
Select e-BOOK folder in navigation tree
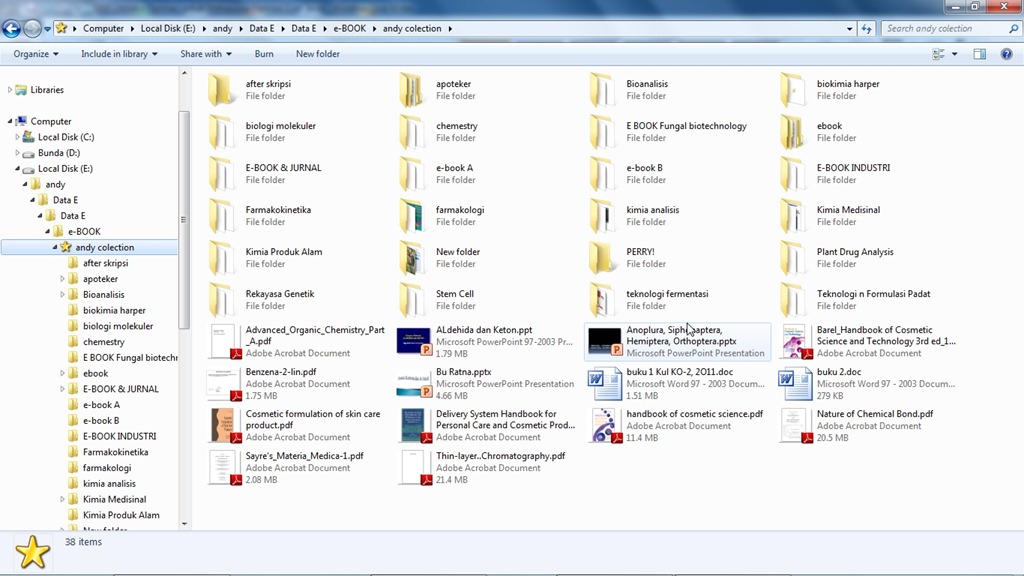click(x=84, y=232)
